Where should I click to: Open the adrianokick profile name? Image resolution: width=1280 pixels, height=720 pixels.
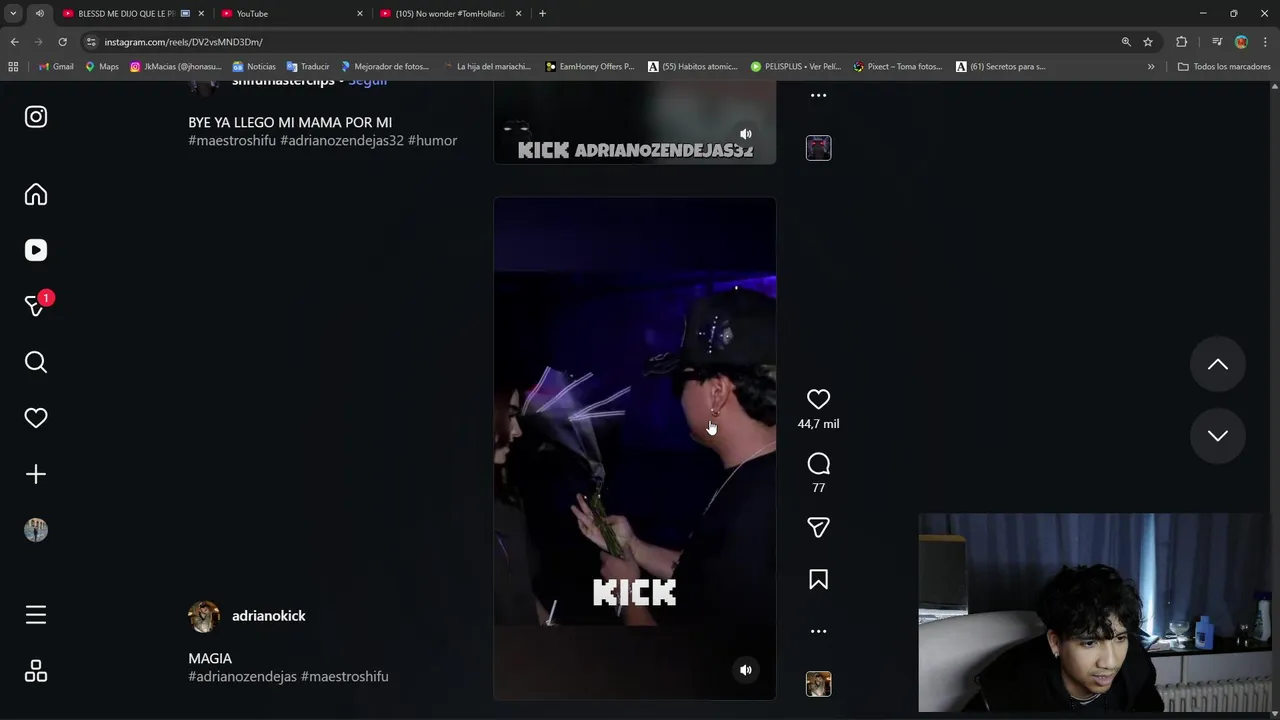(269, 616)
